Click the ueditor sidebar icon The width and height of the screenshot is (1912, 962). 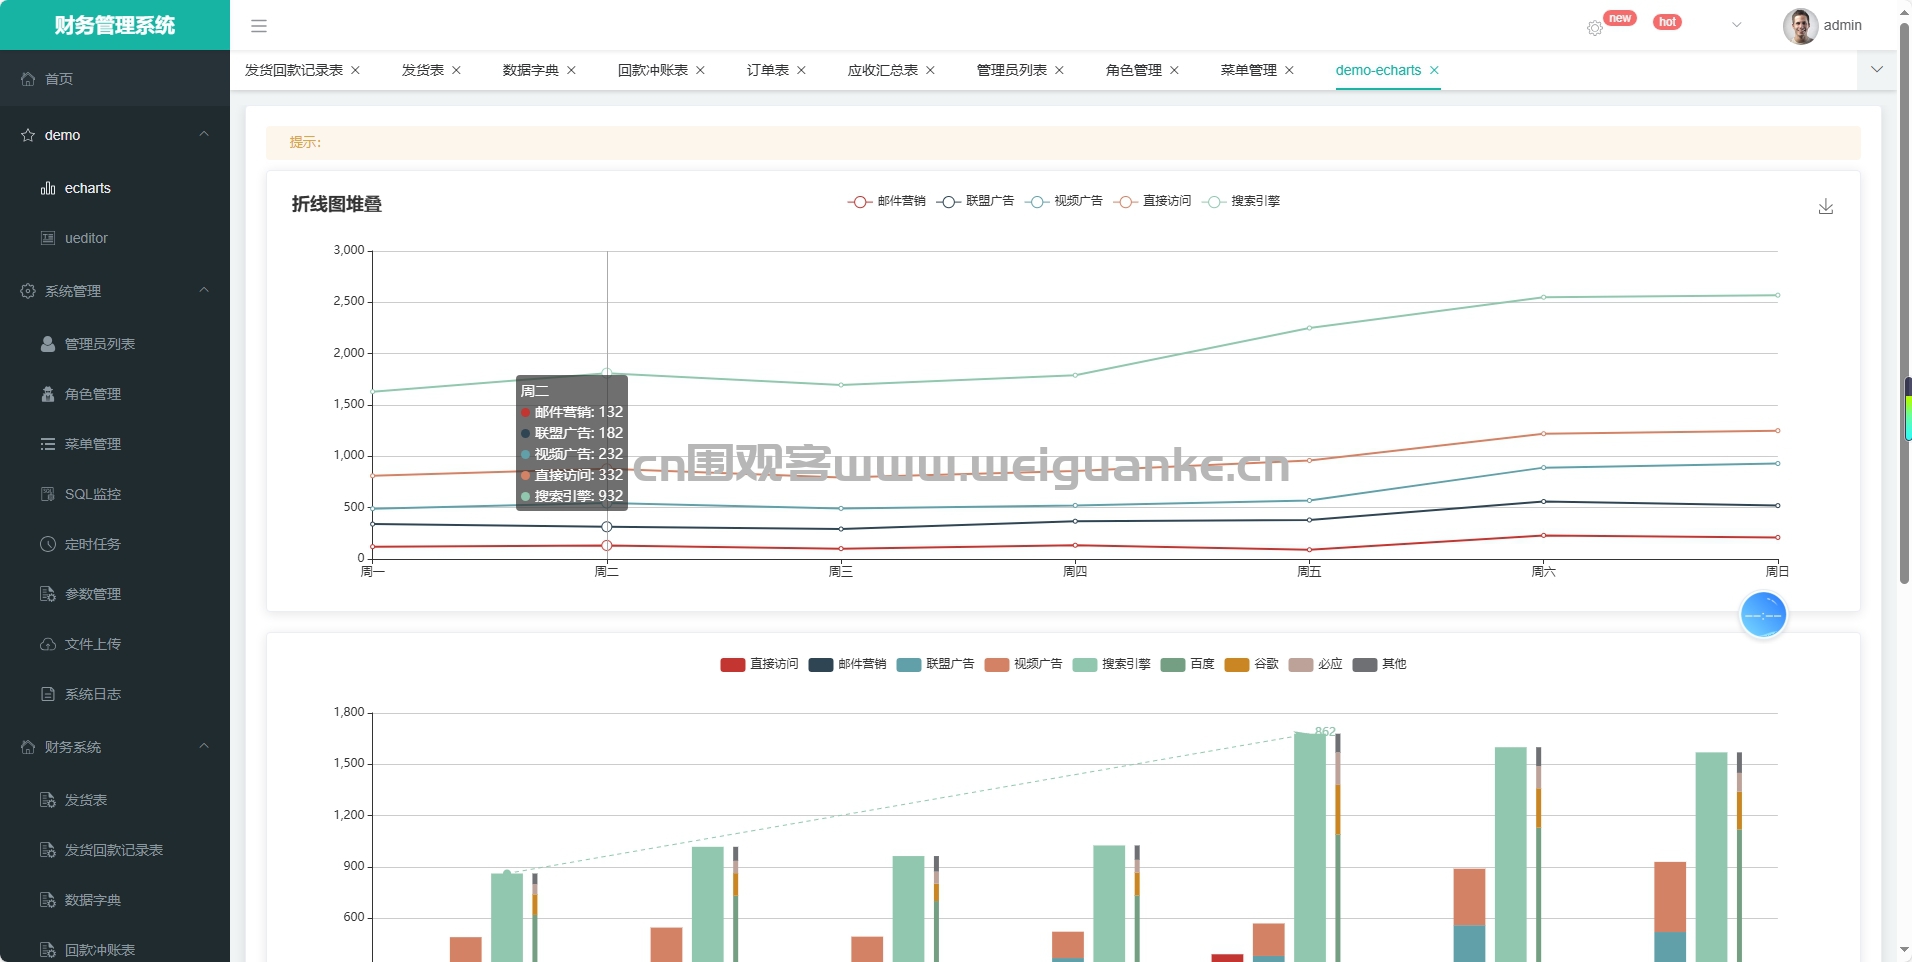point(48,238)
